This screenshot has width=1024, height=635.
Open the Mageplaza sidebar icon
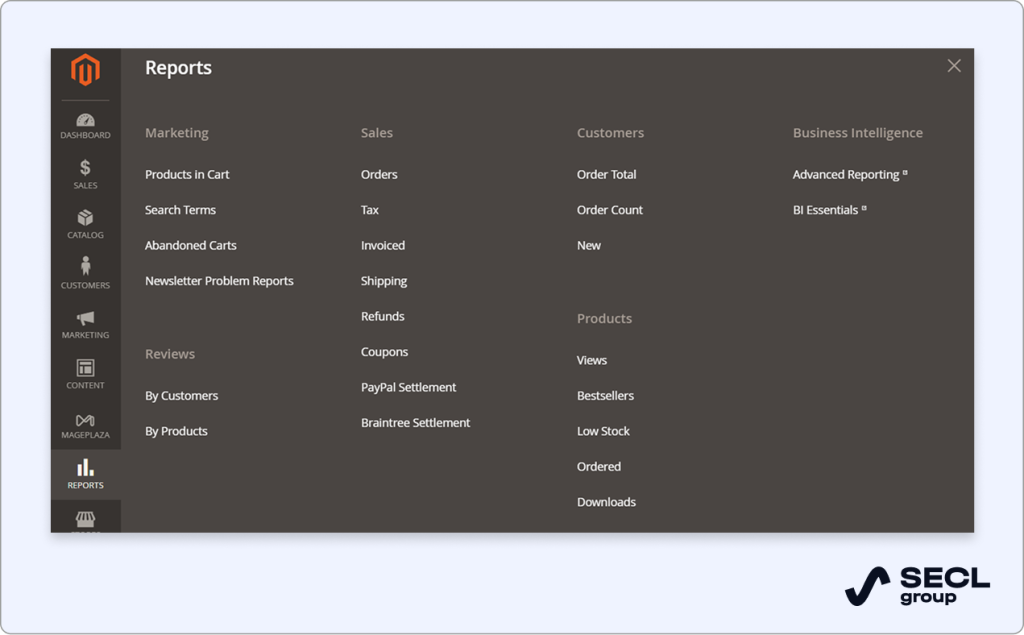[x=85, y=425]
